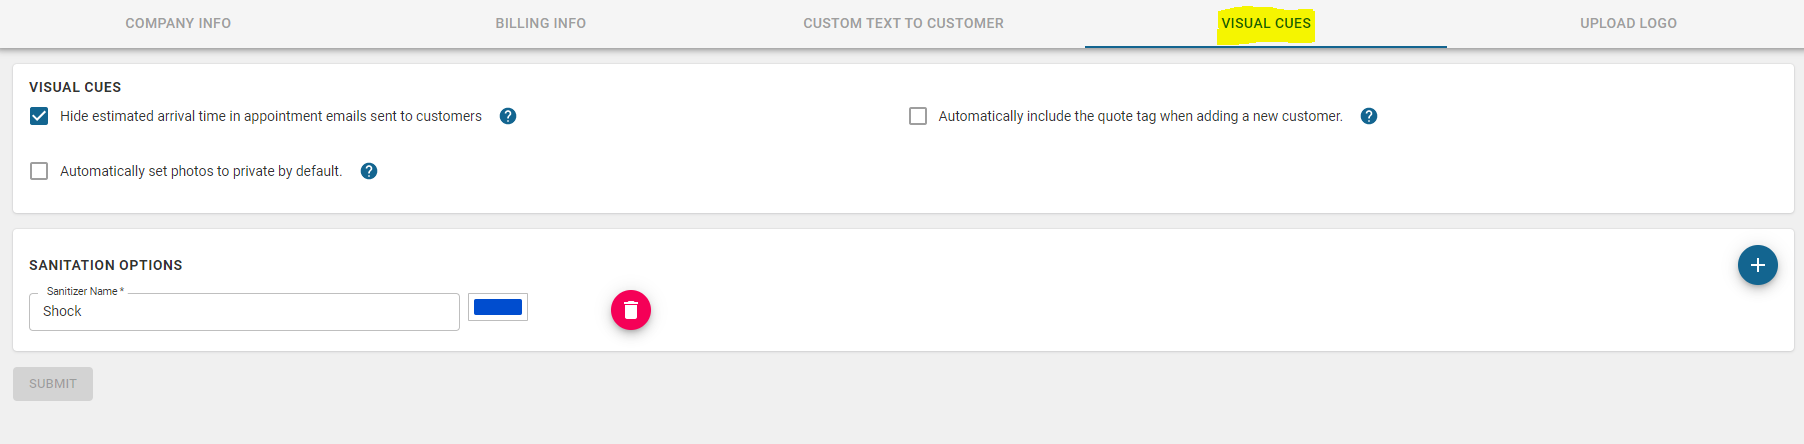The width and height of the screenshot is (1804, 444).
Task: Click the red trash delete icon
Action: 631,310
